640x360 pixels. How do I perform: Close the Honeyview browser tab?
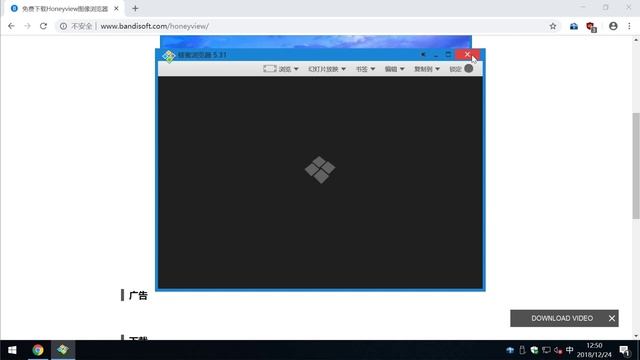click(x=116, y=9)
